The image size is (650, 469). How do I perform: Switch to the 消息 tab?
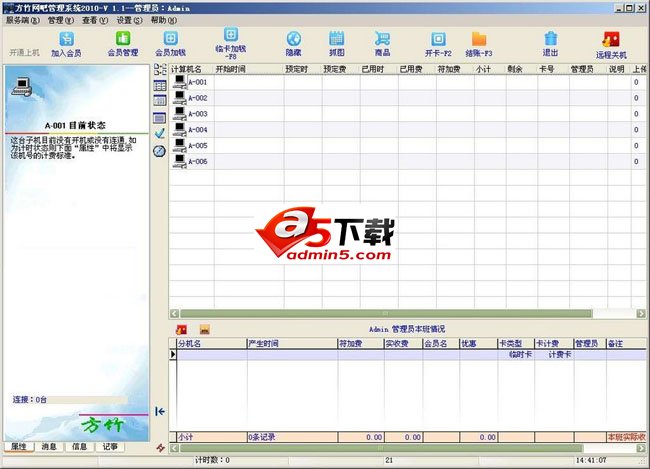coord(49,447)
